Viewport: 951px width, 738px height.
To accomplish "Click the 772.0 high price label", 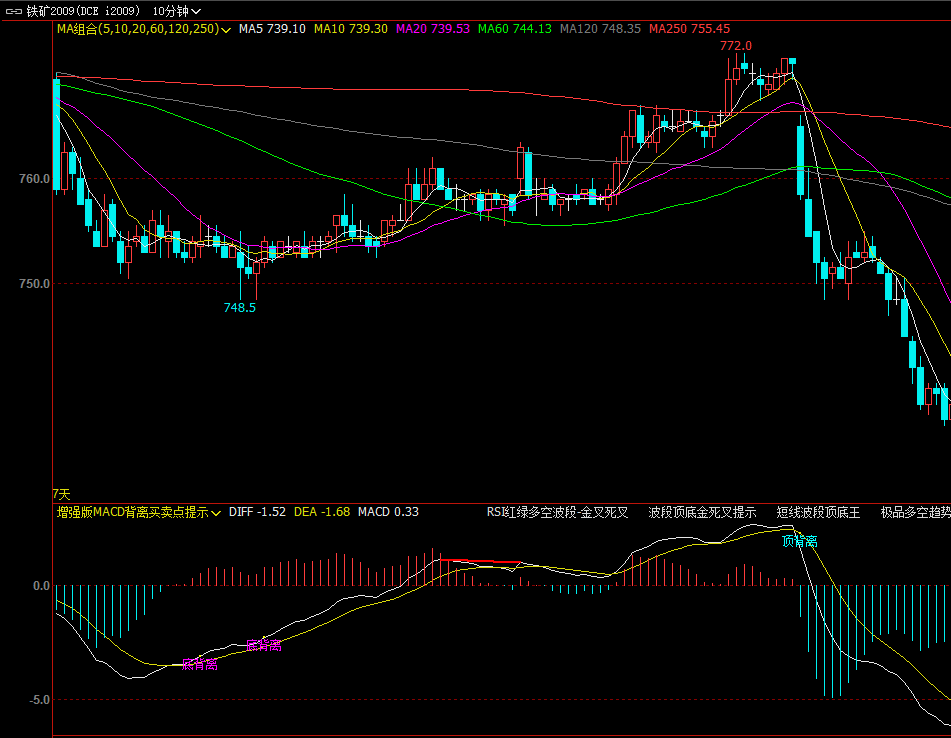I will [736, 45].
